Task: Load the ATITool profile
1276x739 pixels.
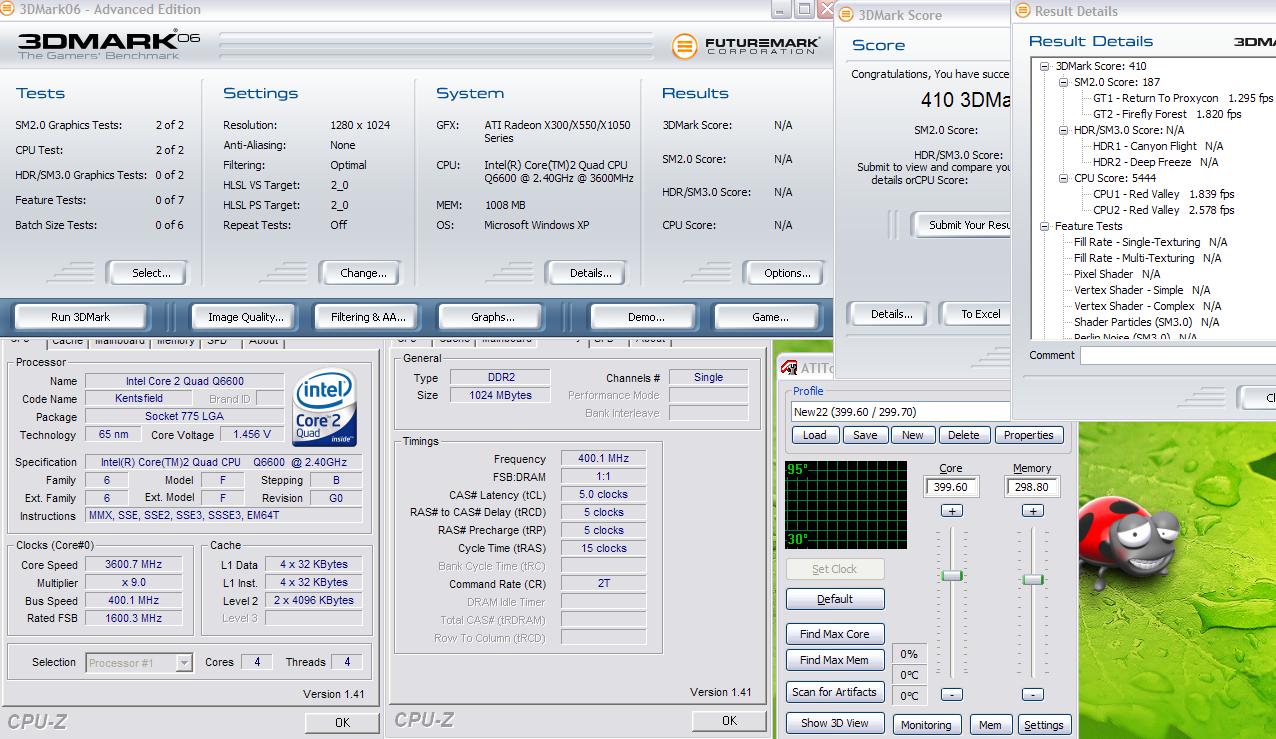Action: click(815, 435)
